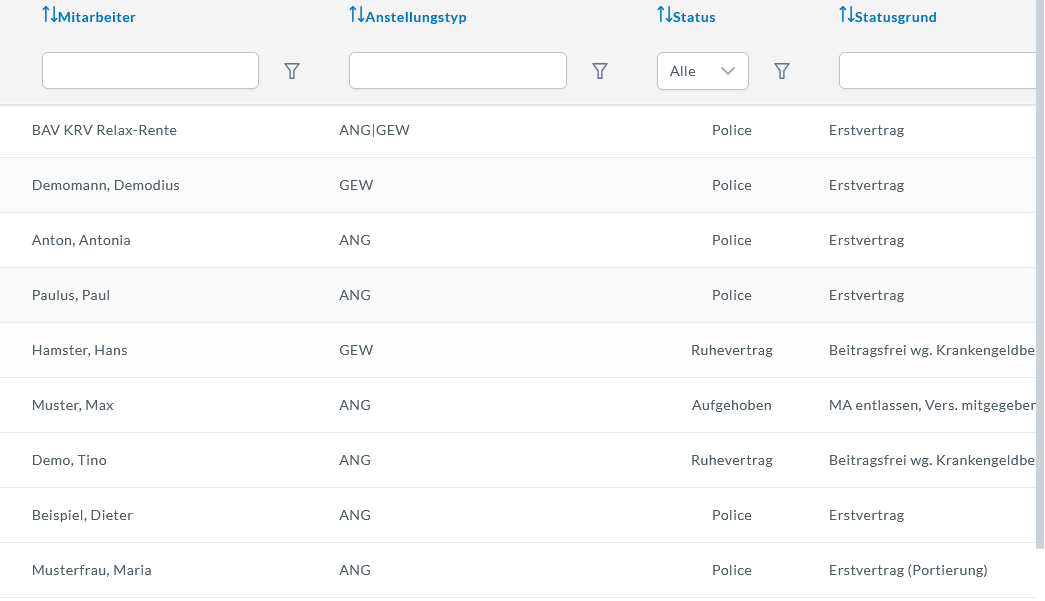Select the Muster, Max row

point(73,405)
